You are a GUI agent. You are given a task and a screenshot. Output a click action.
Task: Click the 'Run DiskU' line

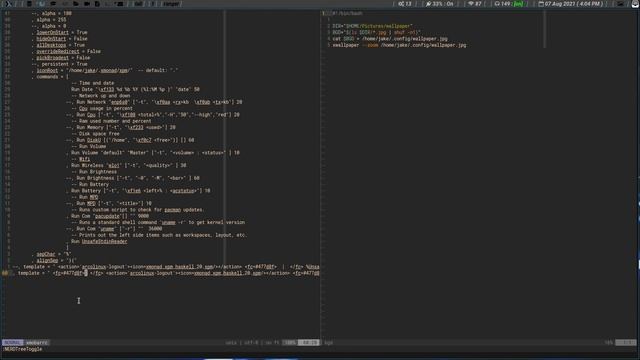tap(130, 140)
